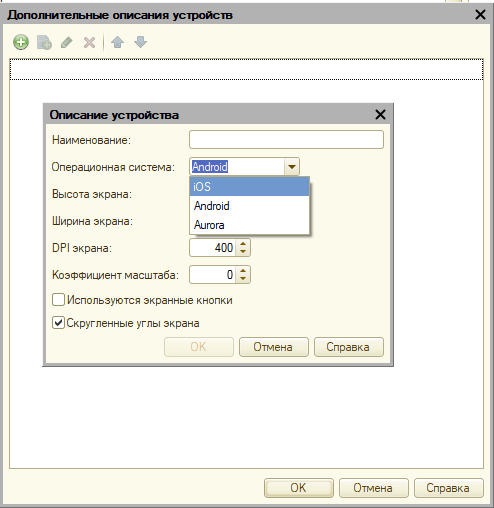
Task: Move item up with up arrow
Action: click(117, 42)
